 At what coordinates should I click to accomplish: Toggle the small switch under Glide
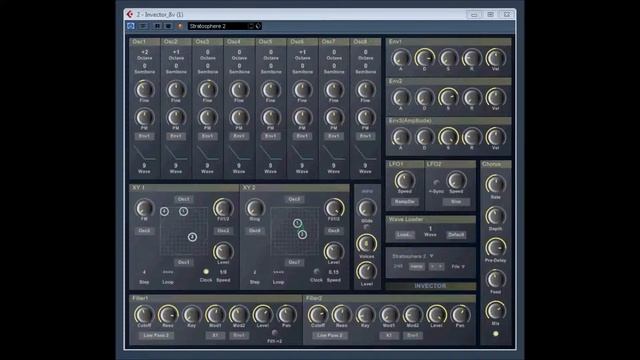[x=366, y=227]
